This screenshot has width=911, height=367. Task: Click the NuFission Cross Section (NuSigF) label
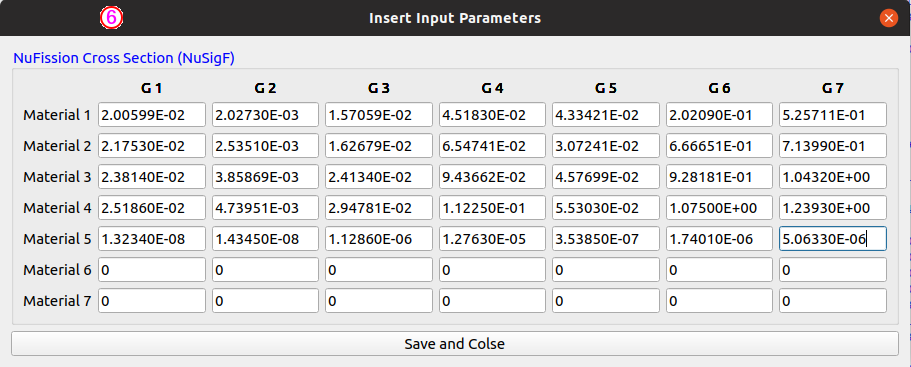124,58
